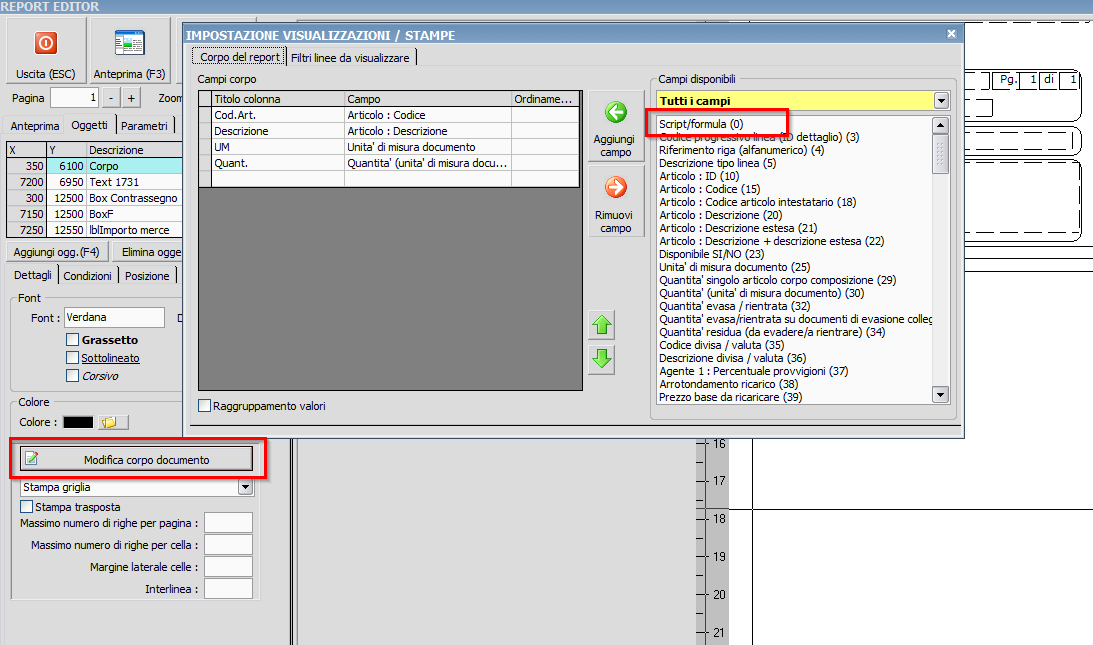Viewport: 1093px width, 645px height.
Task: Select the Condizioni tab
Action: 87,276
